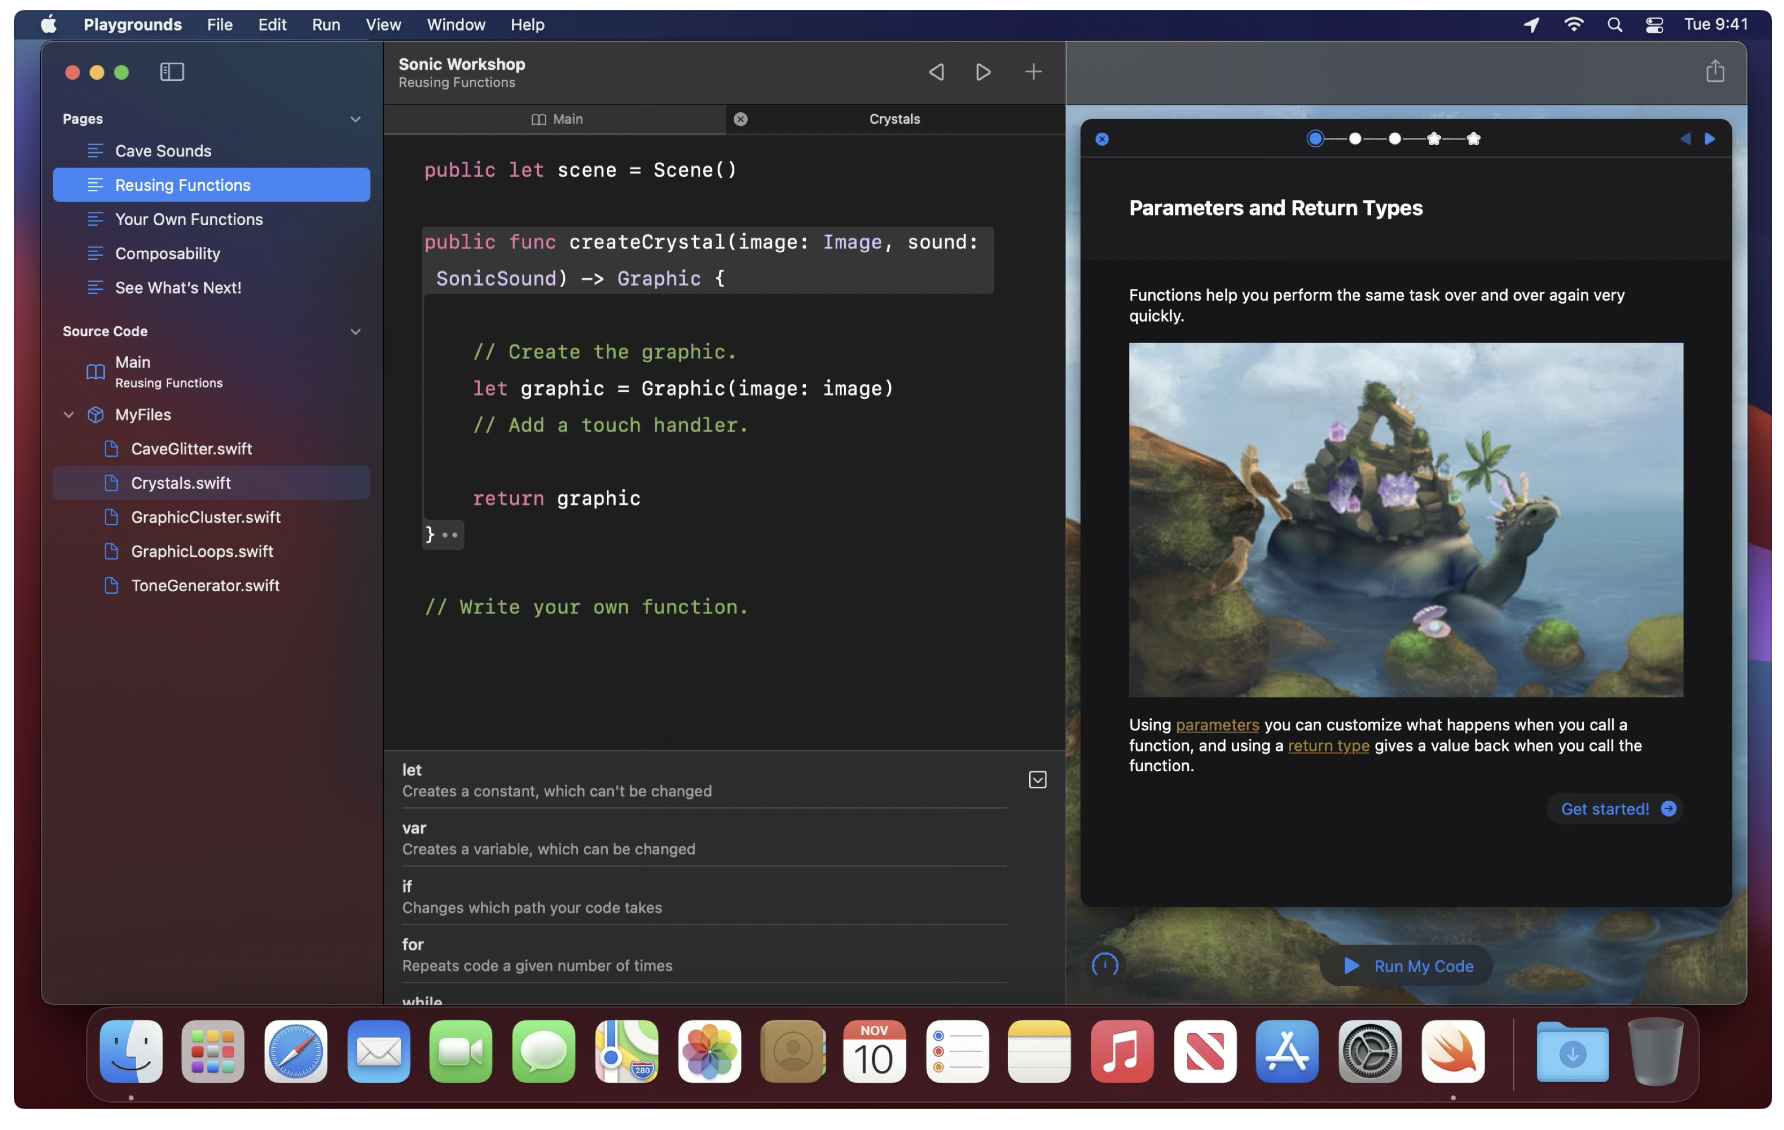This screenshot has height=1130, width=1784.
Task: Open GraphicLoops.swift file
Action: pyautogui.click(x=211, y=552)
